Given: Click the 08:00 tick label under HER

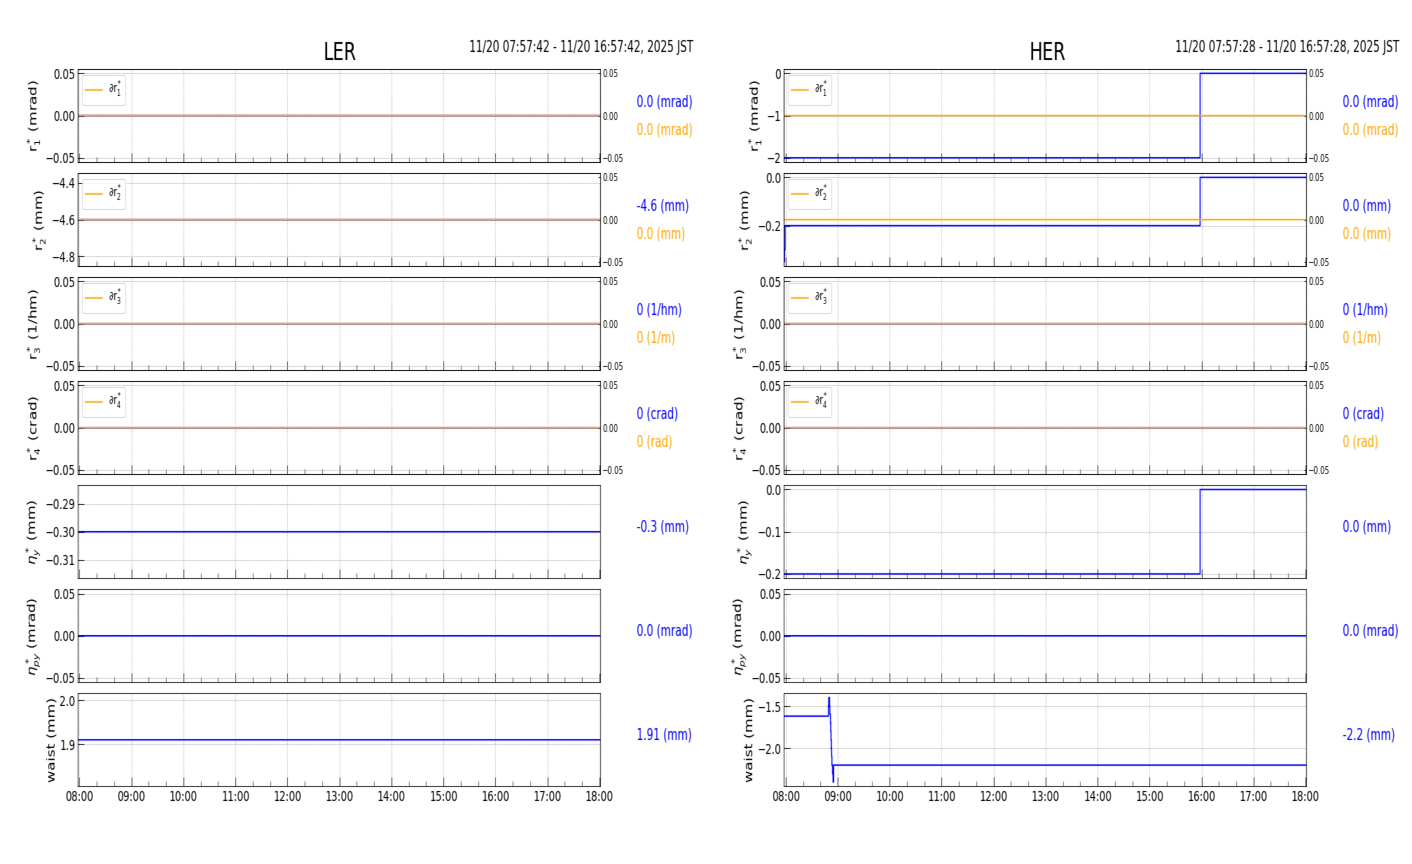Looking at the screenshot, I should tap(785, 797).
